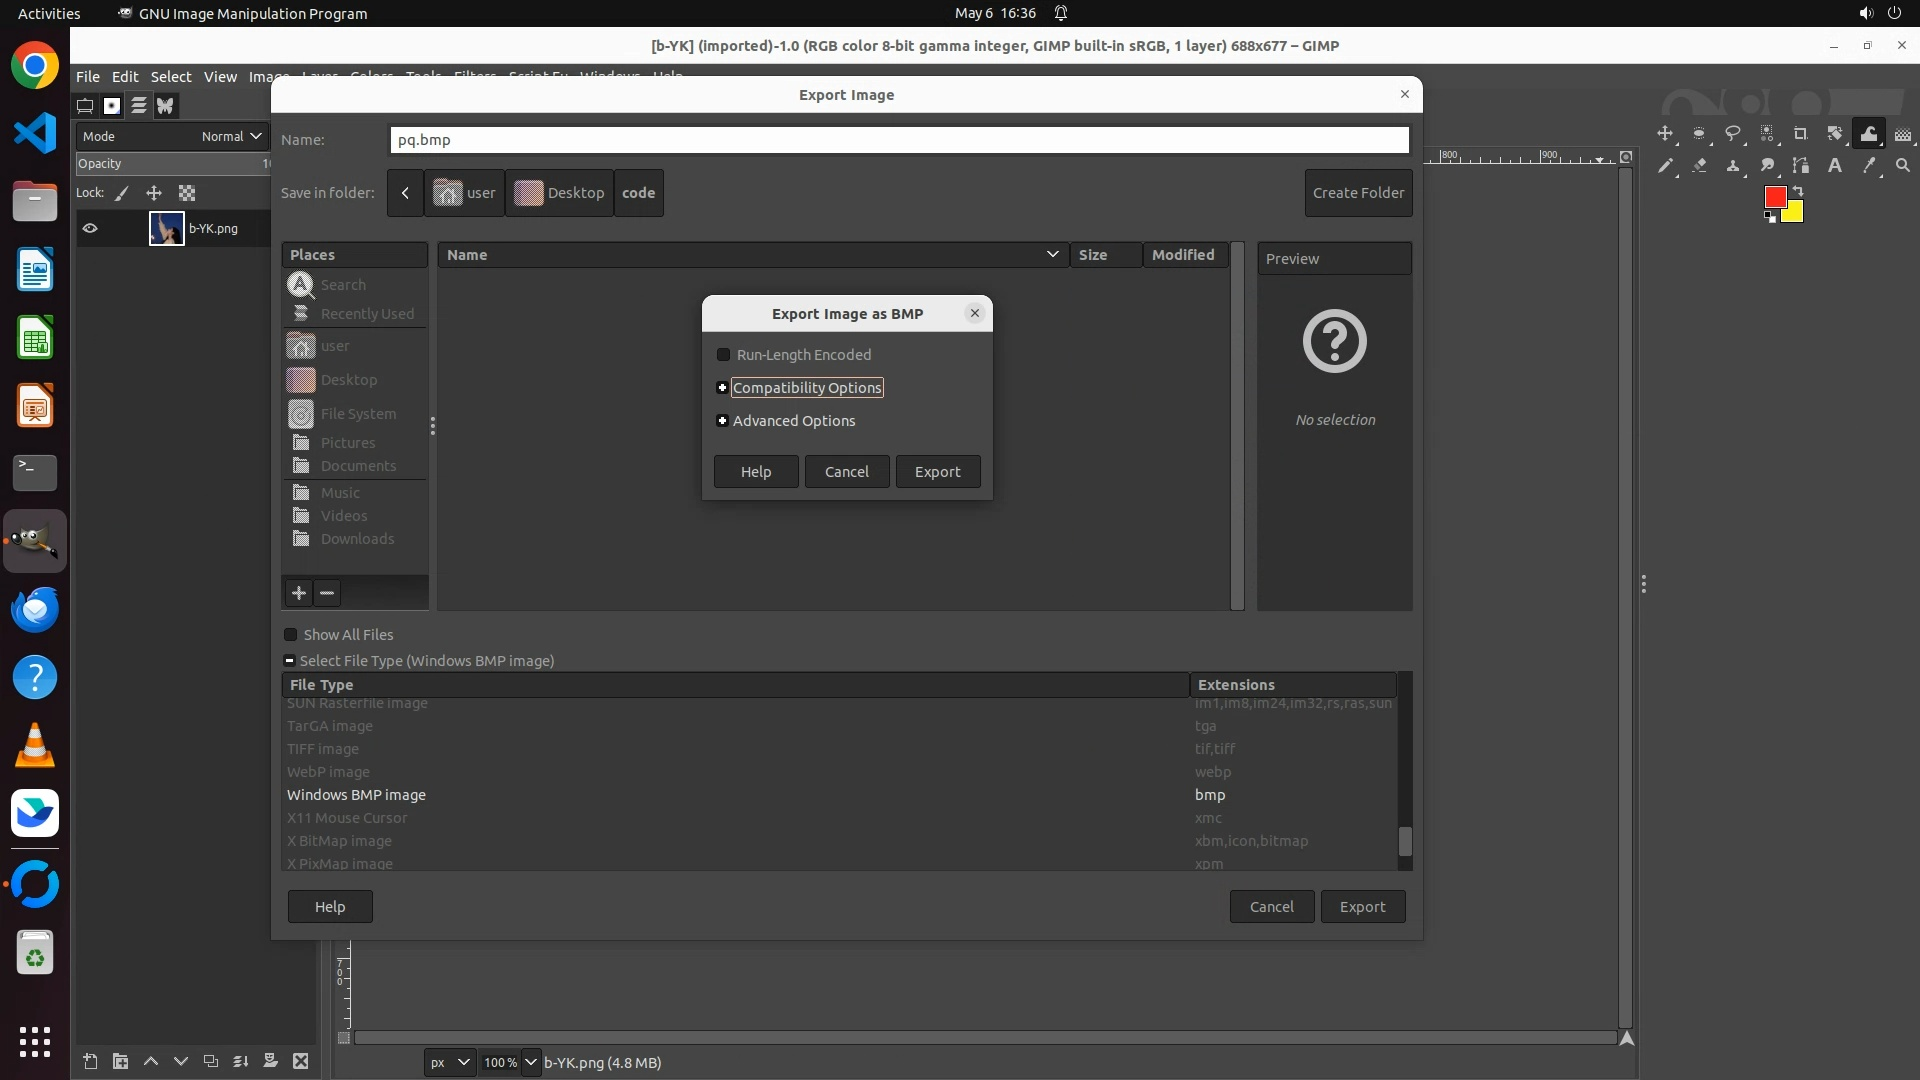Open the layer Mode Normal dropdown
Screen dimensions: 1920x1080
pos(230,136)
